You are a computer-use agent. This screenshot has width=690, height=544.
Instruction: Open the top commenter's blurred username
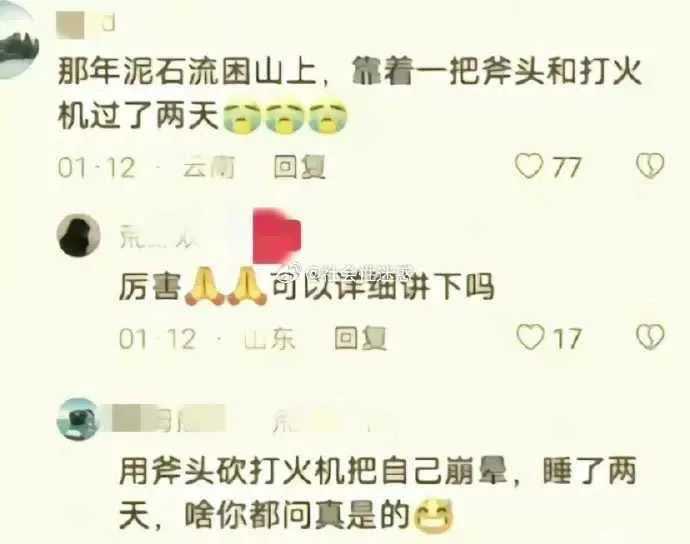(86, 23)
